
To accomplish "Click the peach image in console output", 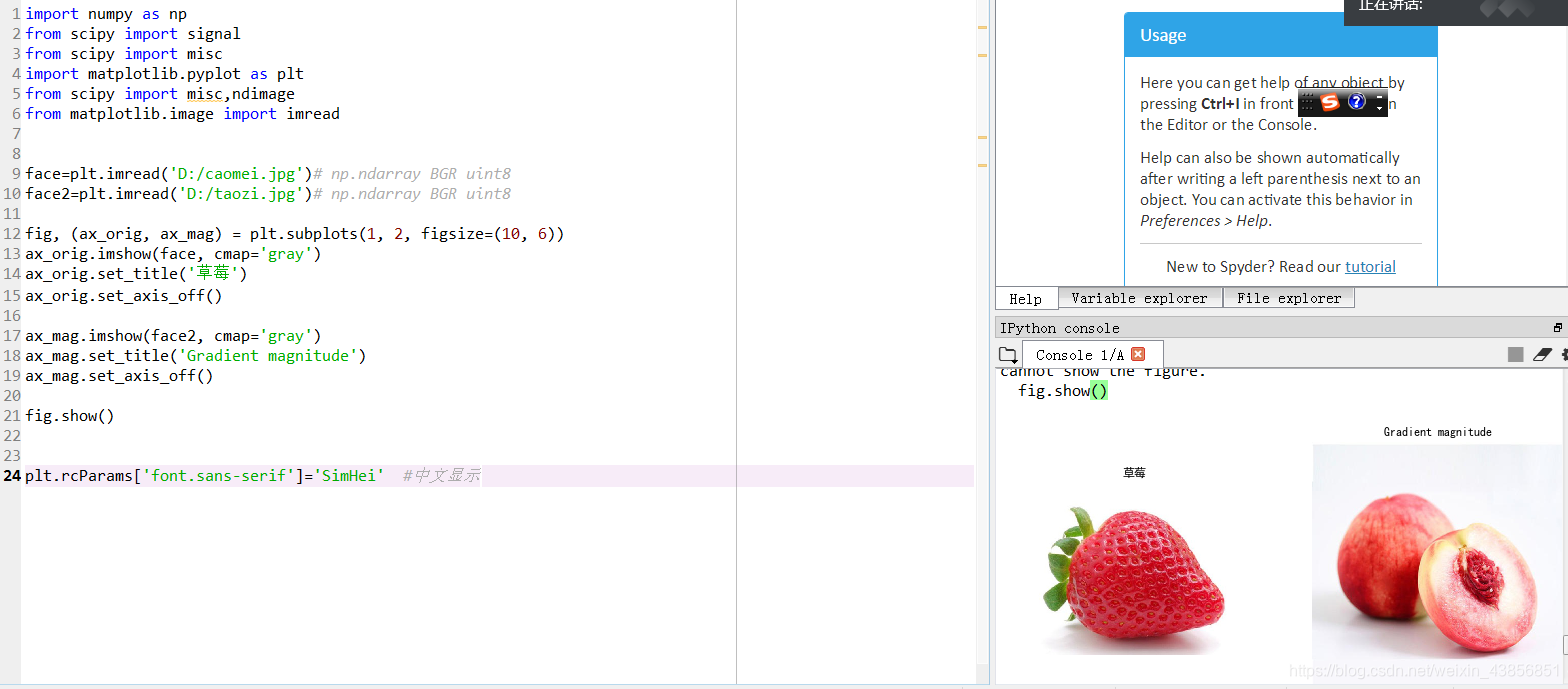I will pos(1436,562).
